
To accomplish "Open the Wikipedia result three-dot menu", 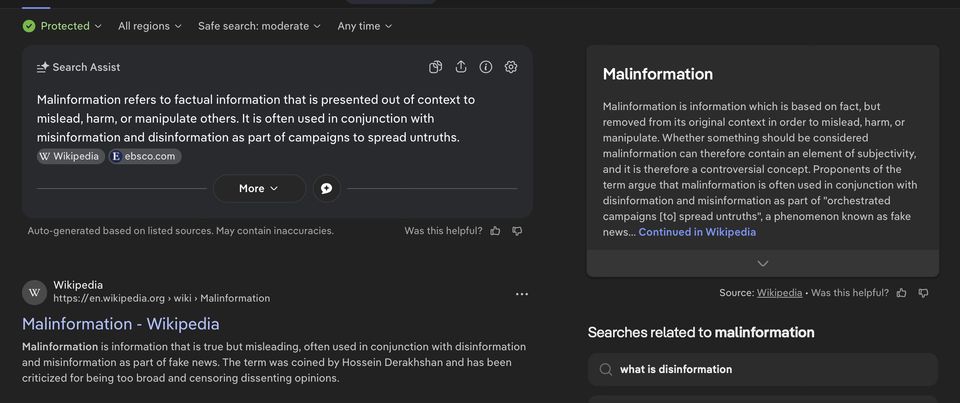I will (522, 294).
